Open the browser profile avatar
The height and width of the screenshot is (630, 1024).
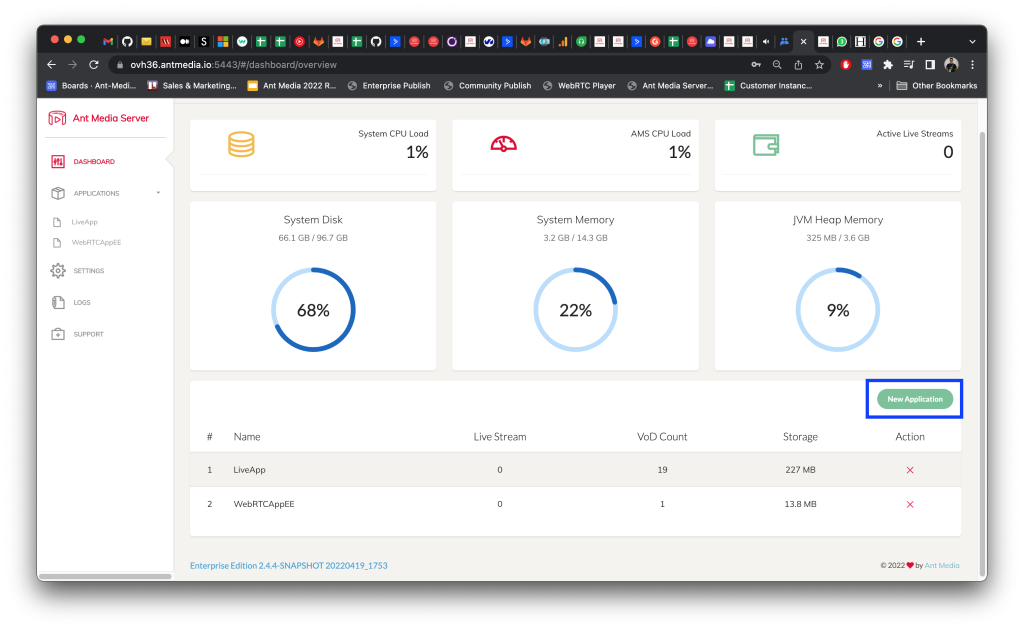952,65
